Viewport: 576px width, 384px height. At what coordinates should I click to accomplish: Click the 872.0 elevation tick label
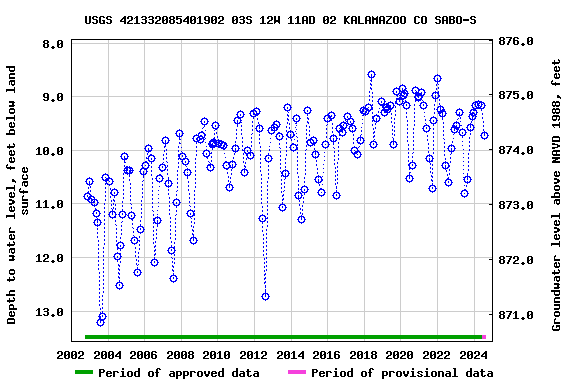[516, 260]
